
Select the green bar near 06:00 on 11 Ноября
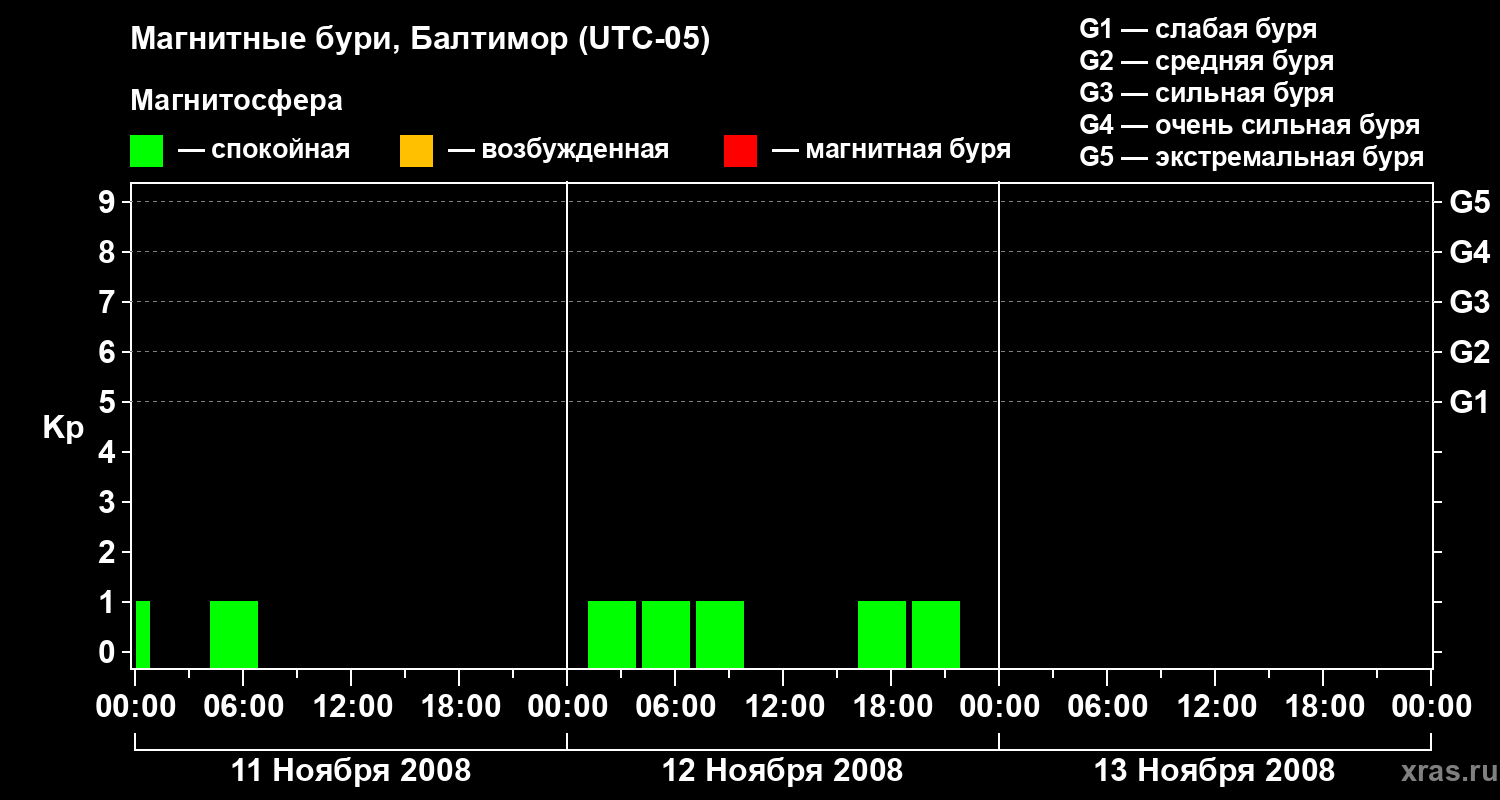[x=234, y=634]
